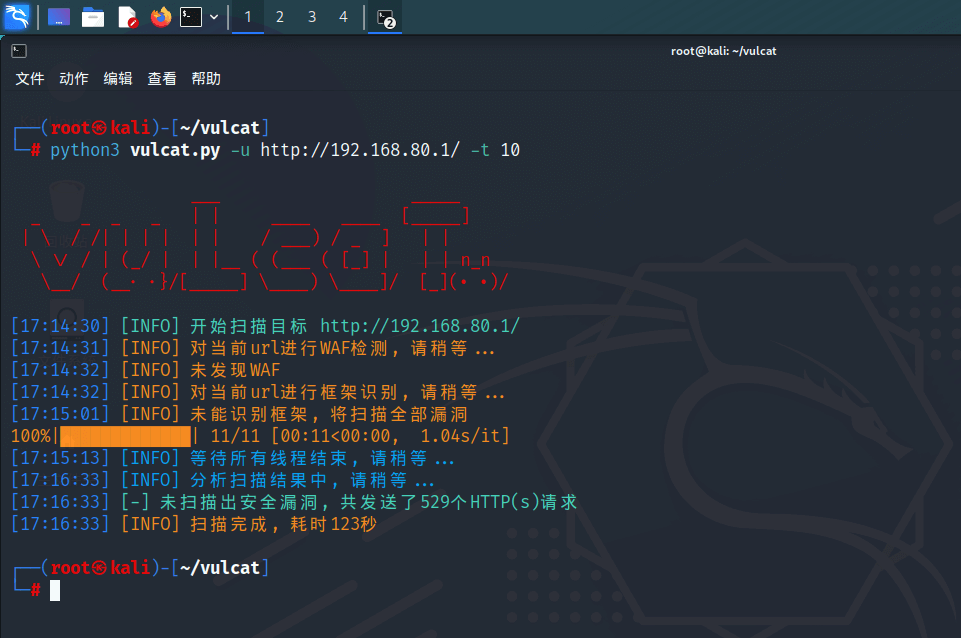Click the terminal window title bar icon

19,51
